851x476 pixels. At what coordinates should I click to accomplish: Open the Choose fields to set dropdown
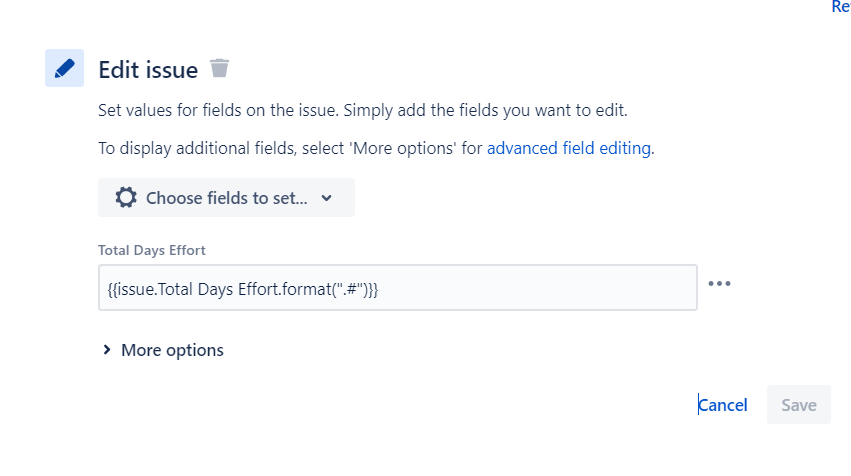[226, 198]
